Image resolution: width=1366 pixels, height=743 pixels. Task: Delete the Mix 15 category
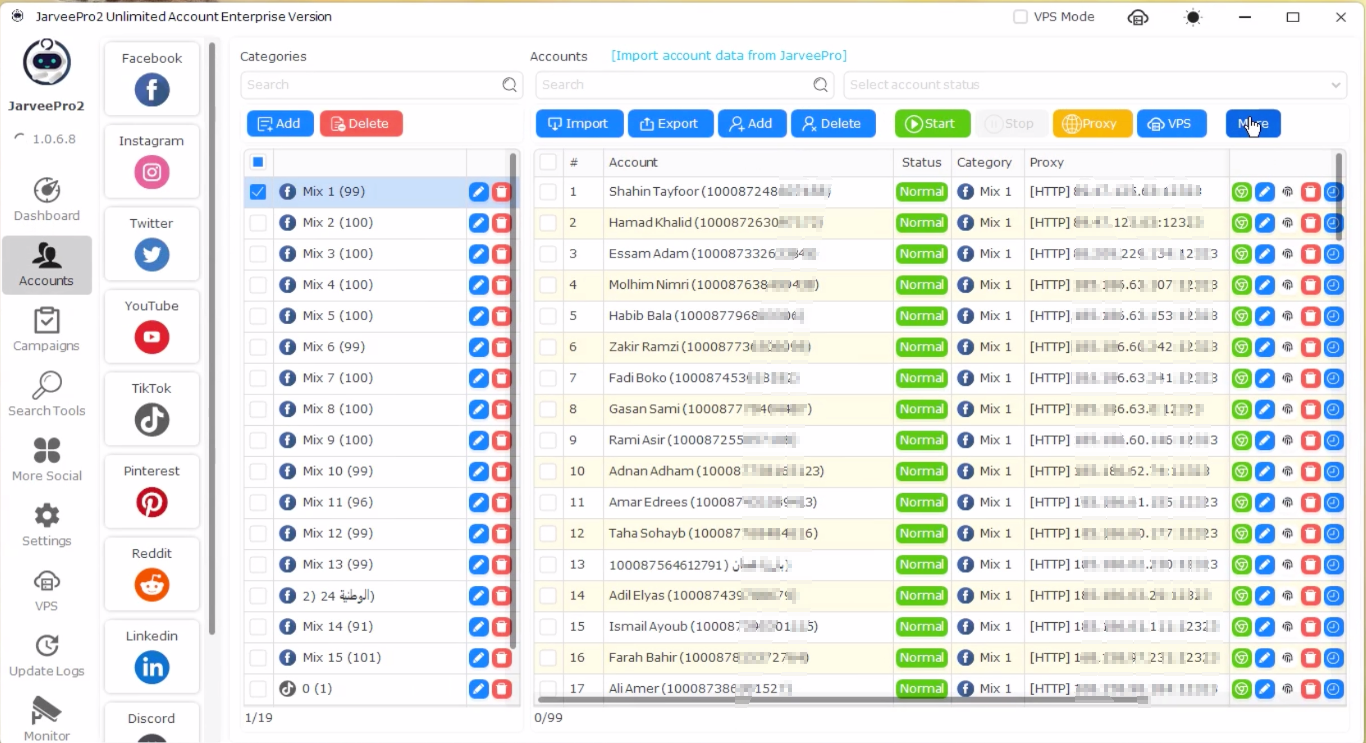pyautogui.click(x=502, y=658)
